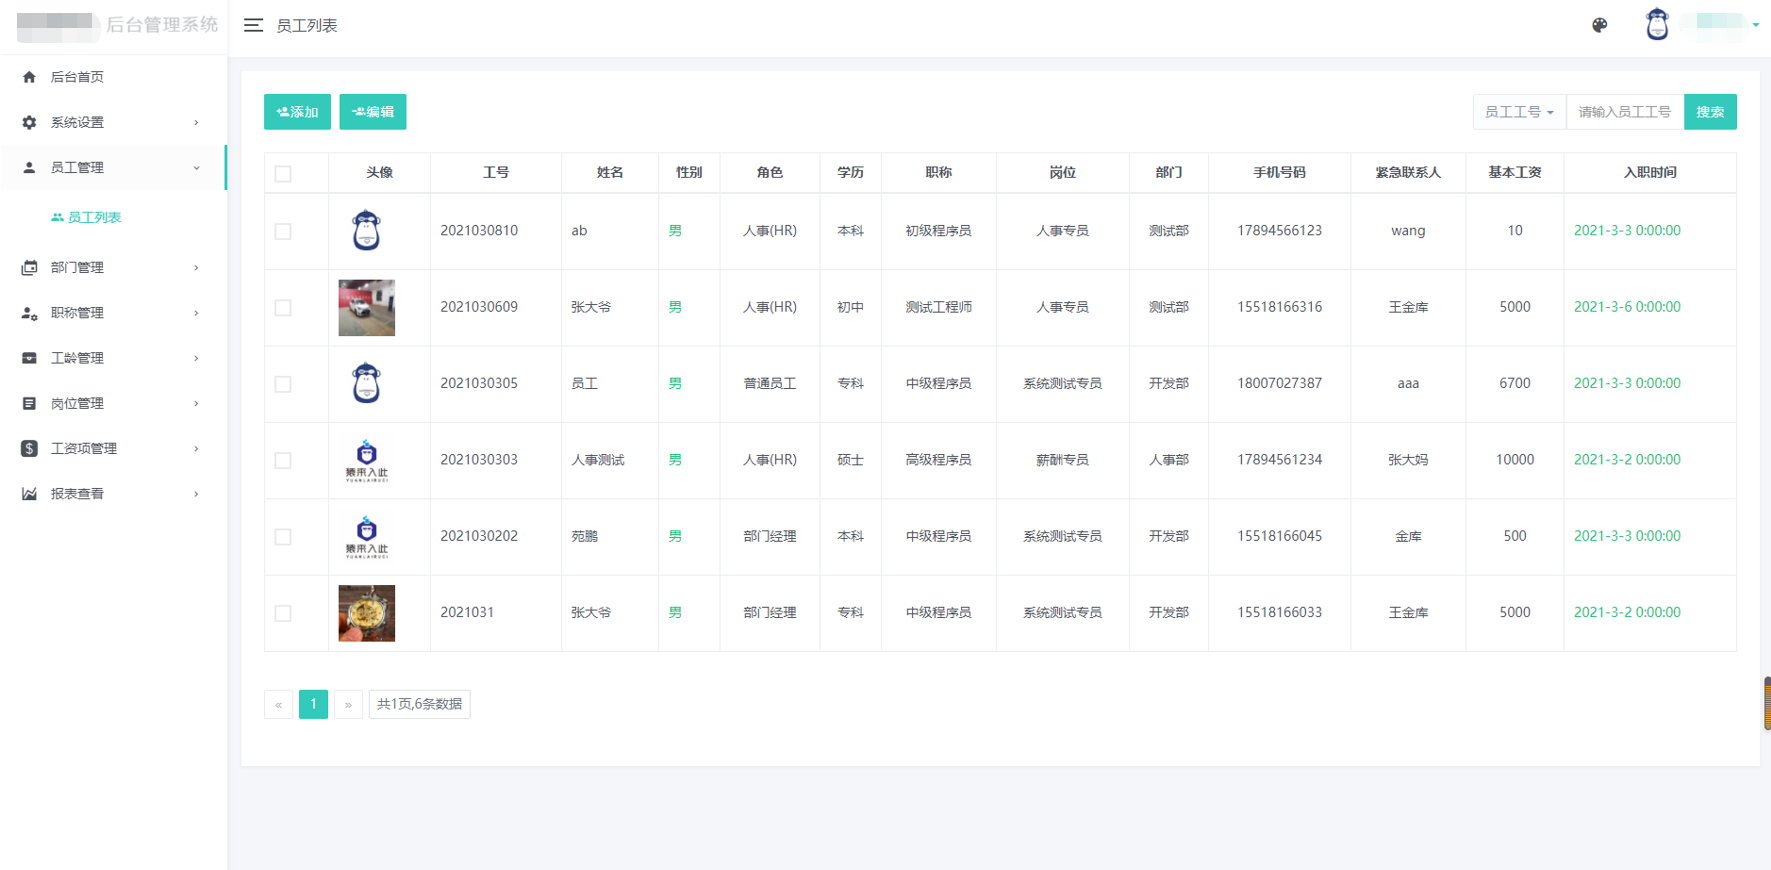
Task: Check the row for employee 2021031
Action: click(283, 614)
